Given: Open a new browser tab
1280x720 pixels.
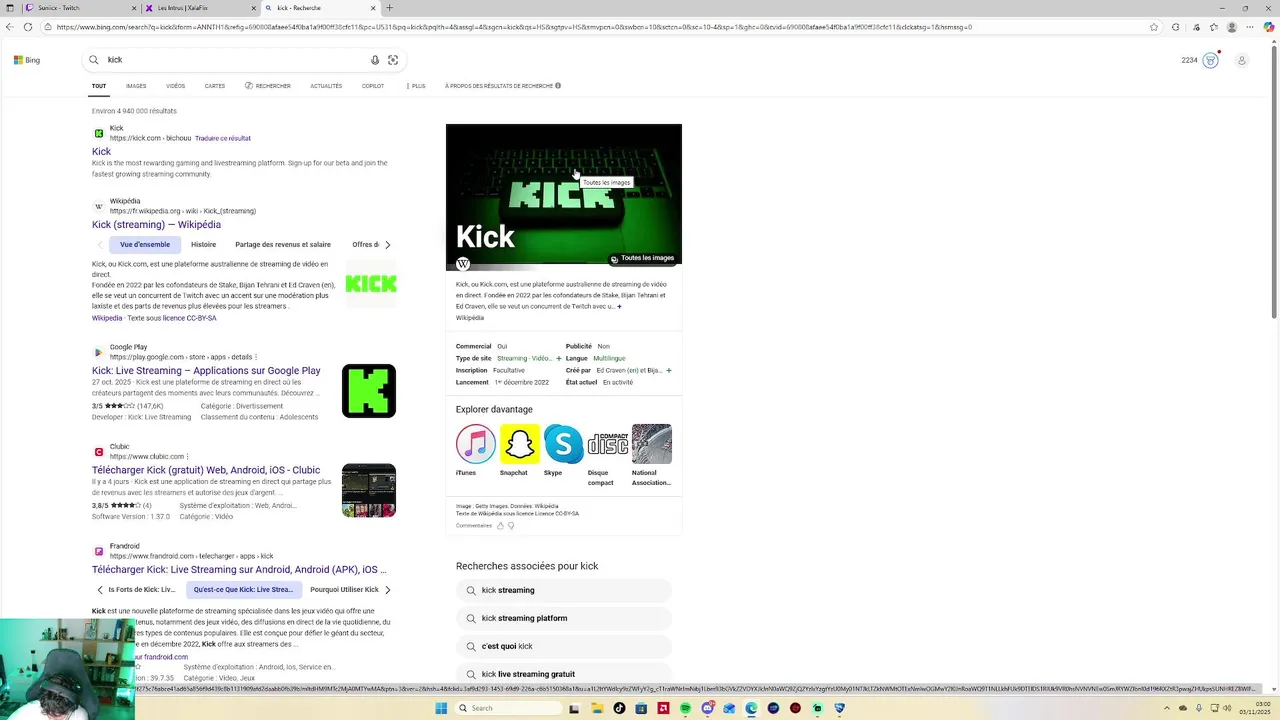Looking at the screenshot, I should click(389, 8).
